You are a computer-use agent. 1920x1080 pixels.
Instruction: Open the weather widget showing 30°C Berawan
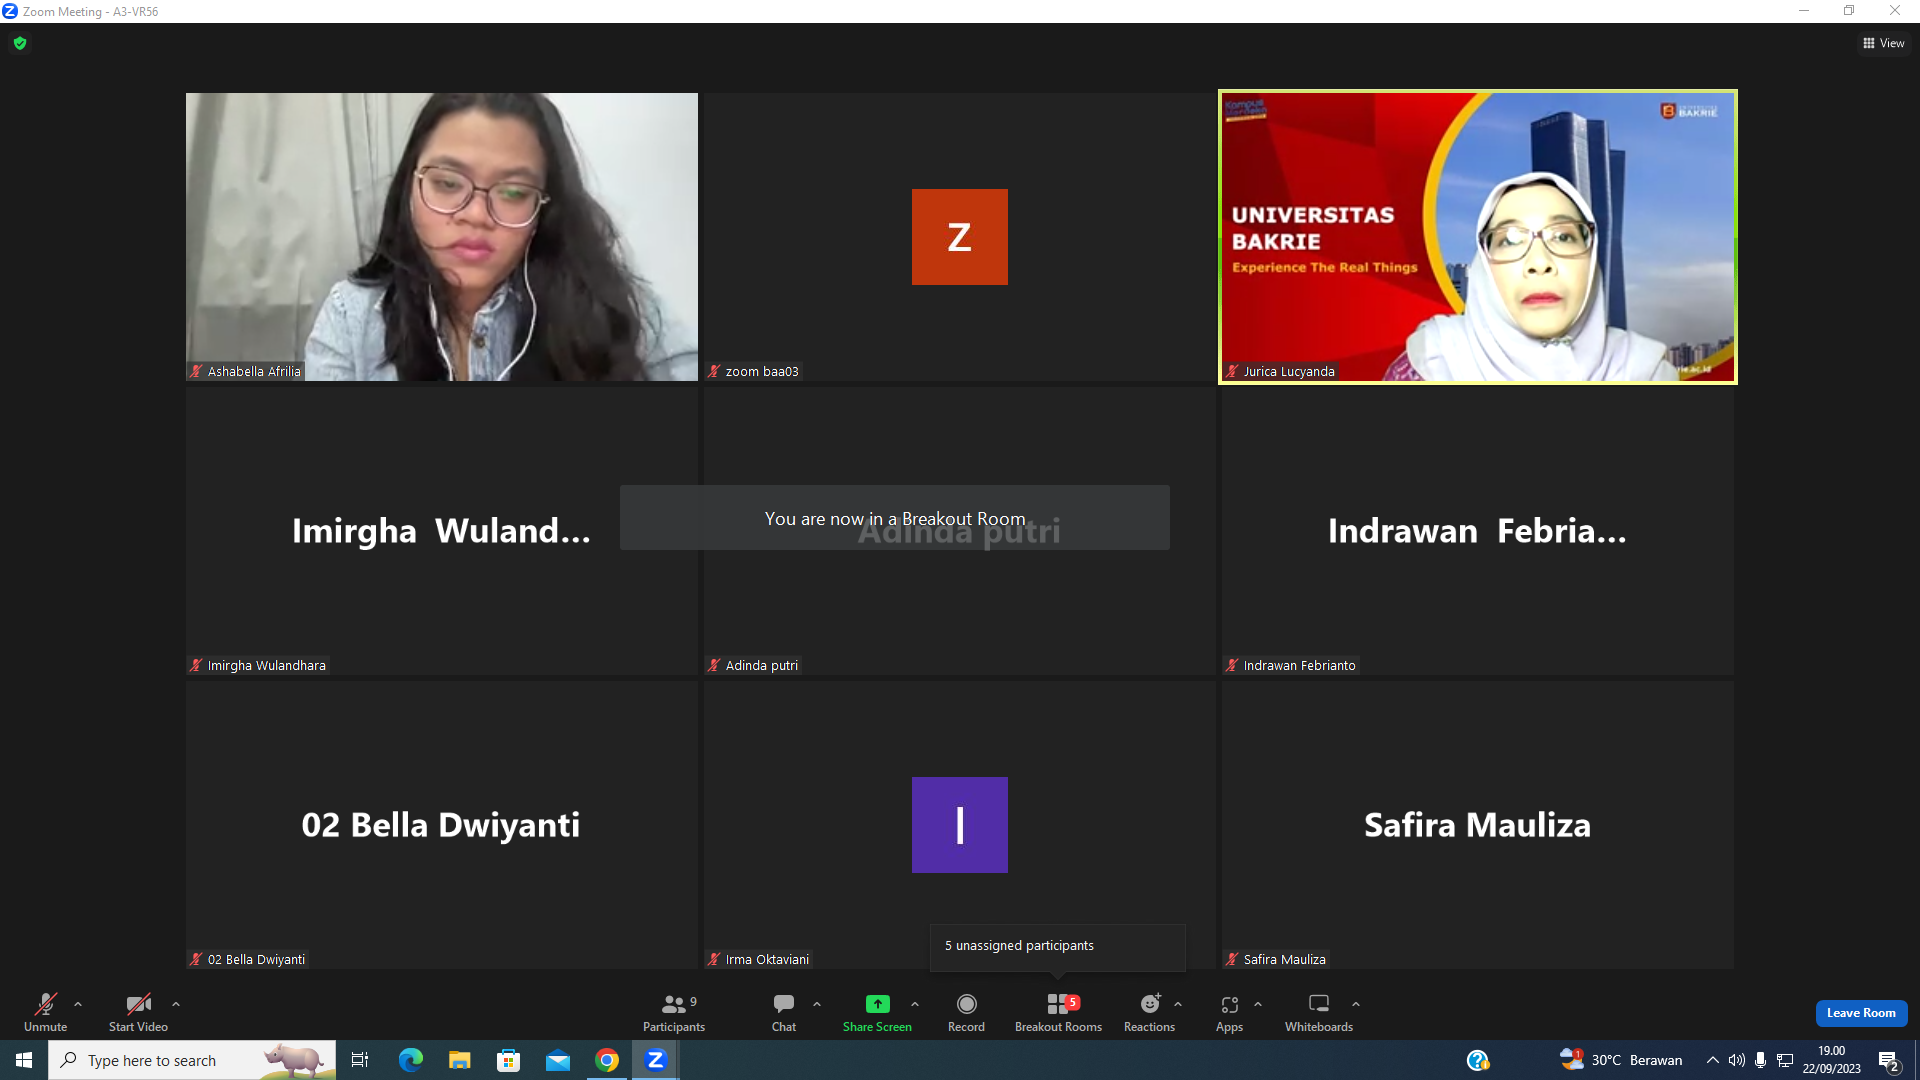pos(1621,1060)
